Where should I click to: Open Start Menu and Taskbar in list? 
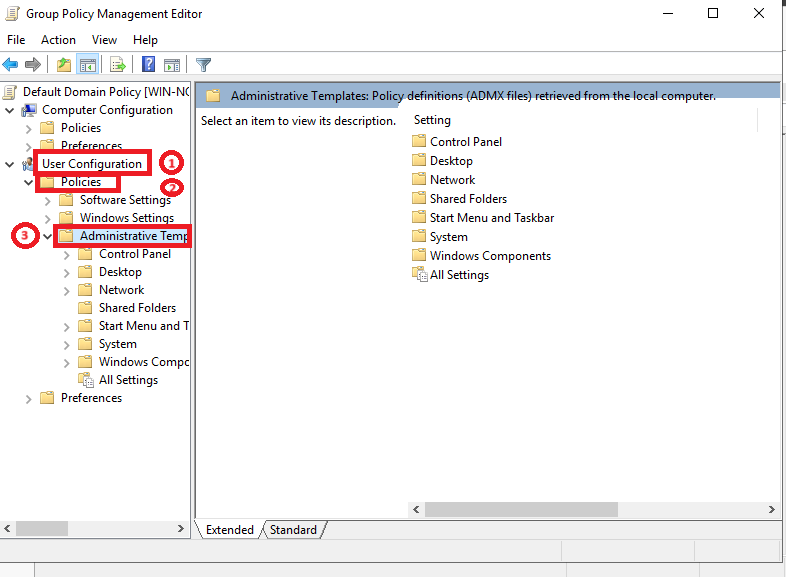pos(492,218)
